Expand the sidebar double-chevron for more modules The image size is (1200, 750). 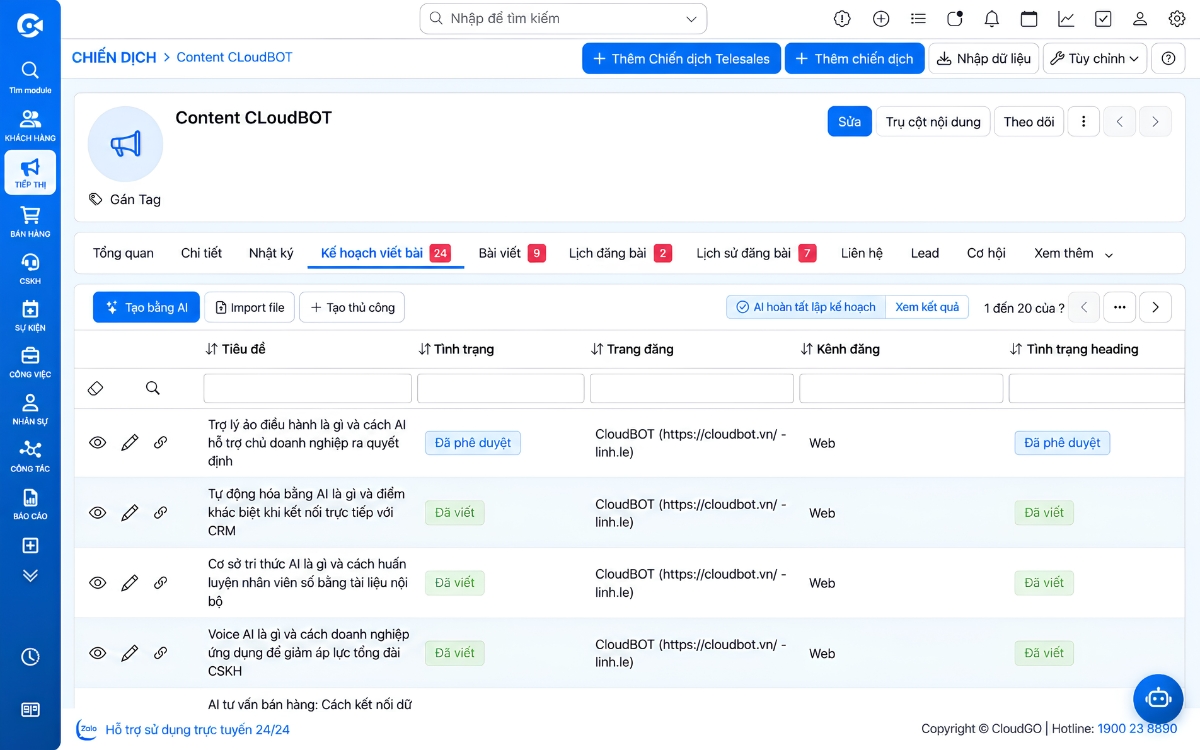click(x=30, y=575)
